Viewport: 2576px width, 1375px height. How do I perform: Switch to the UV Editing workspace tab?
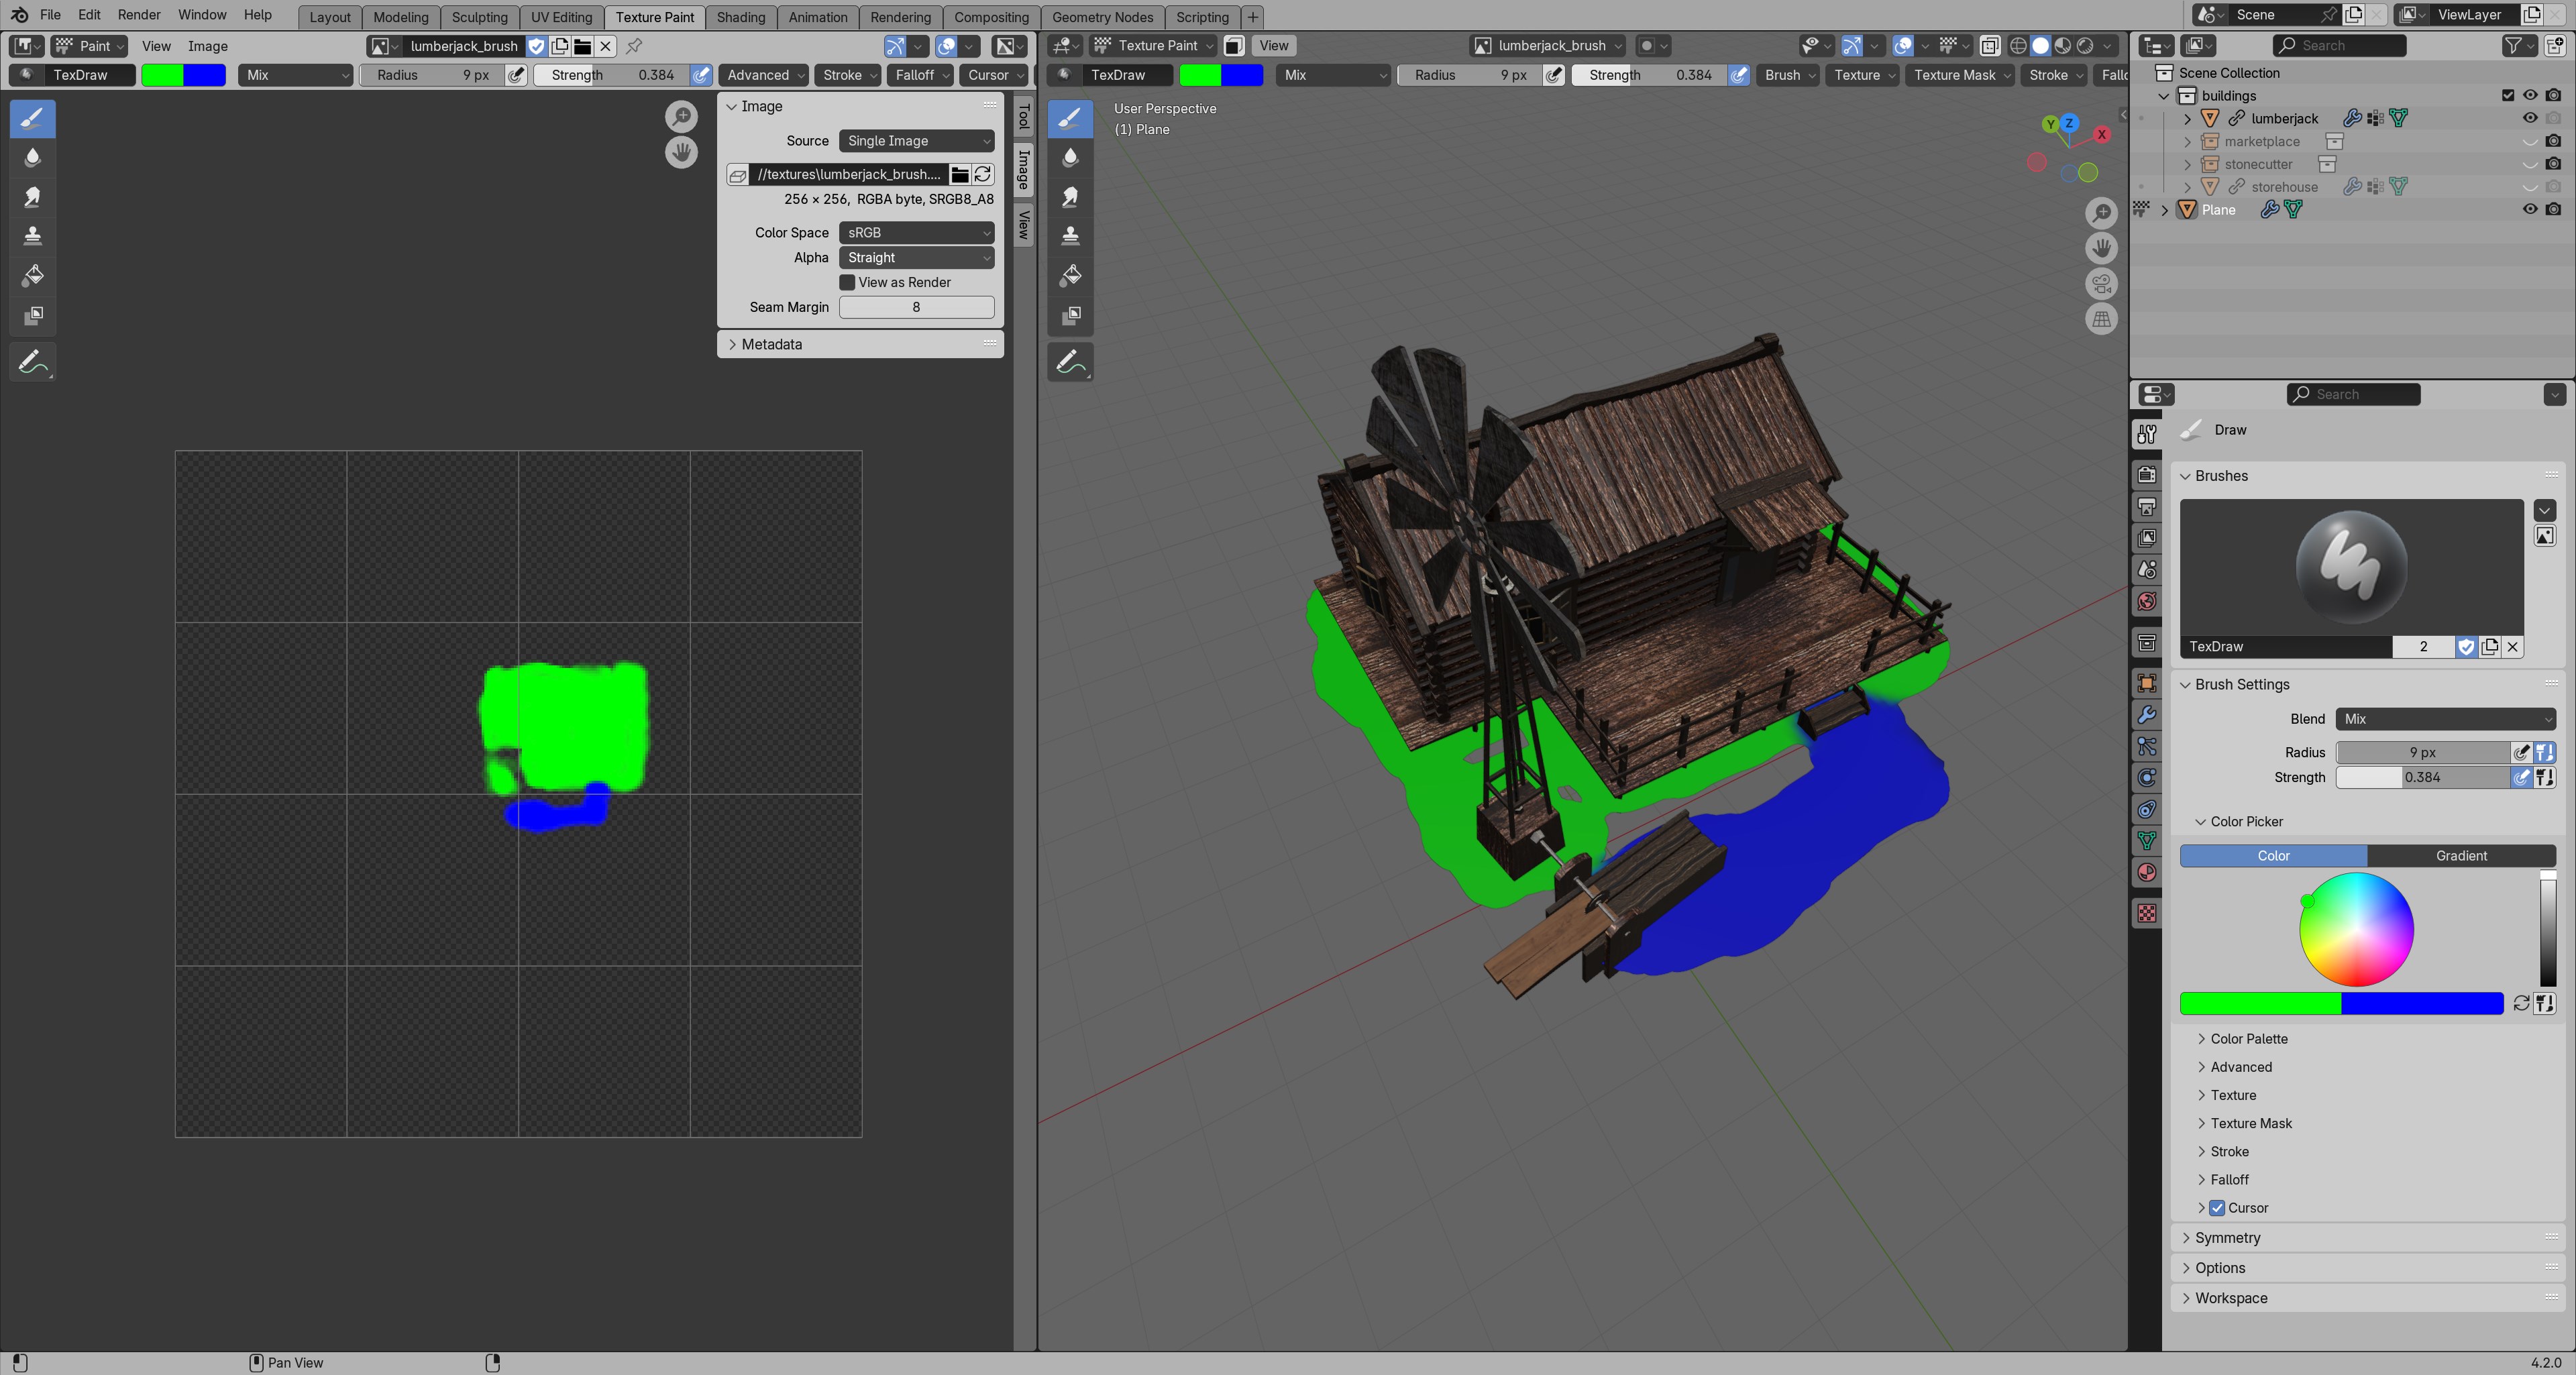(x=561, y=17)
